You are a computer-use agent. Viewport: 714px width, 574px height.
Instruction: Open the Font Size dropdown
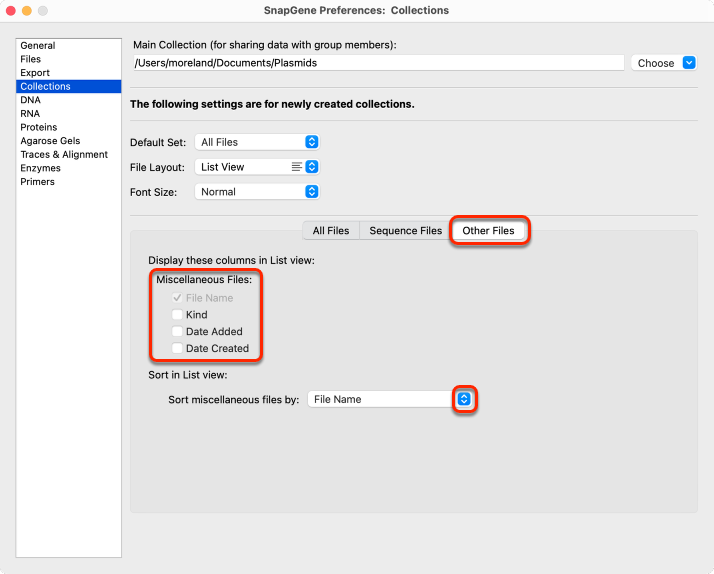click(257, 192)
